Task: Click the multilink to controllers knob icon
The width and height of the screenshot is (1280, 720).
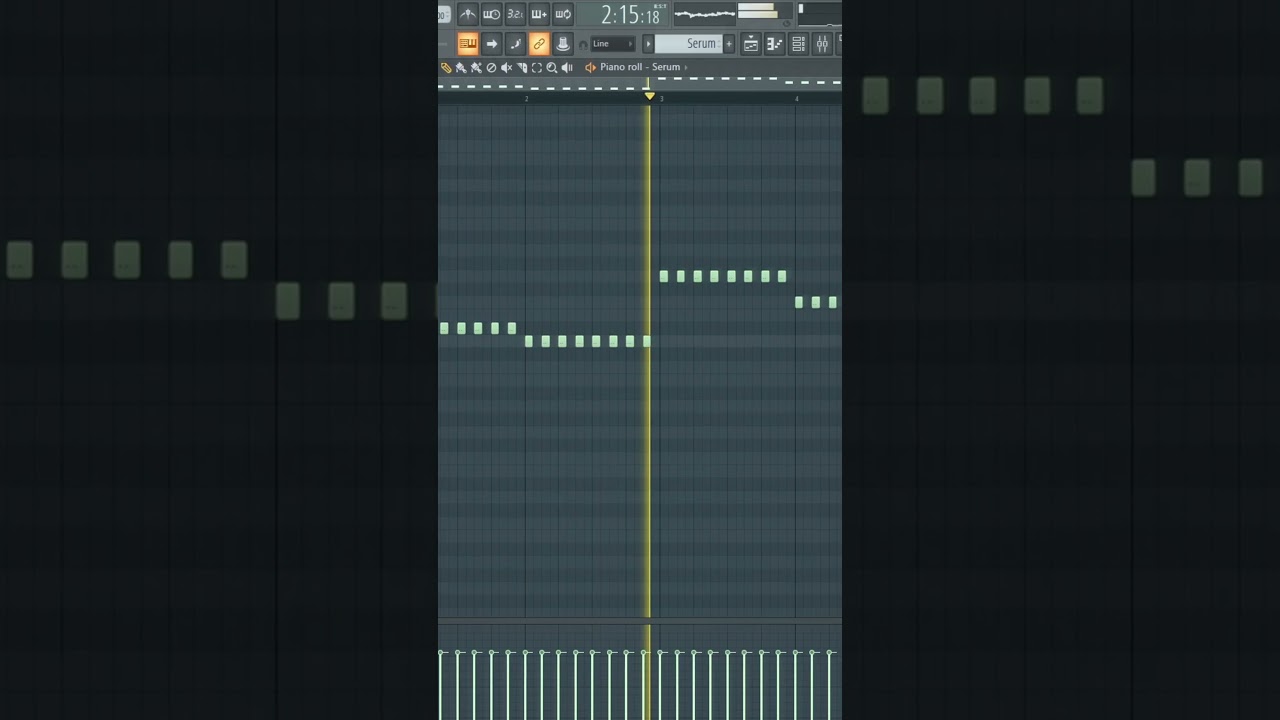Action: click(x=563, y=43)
